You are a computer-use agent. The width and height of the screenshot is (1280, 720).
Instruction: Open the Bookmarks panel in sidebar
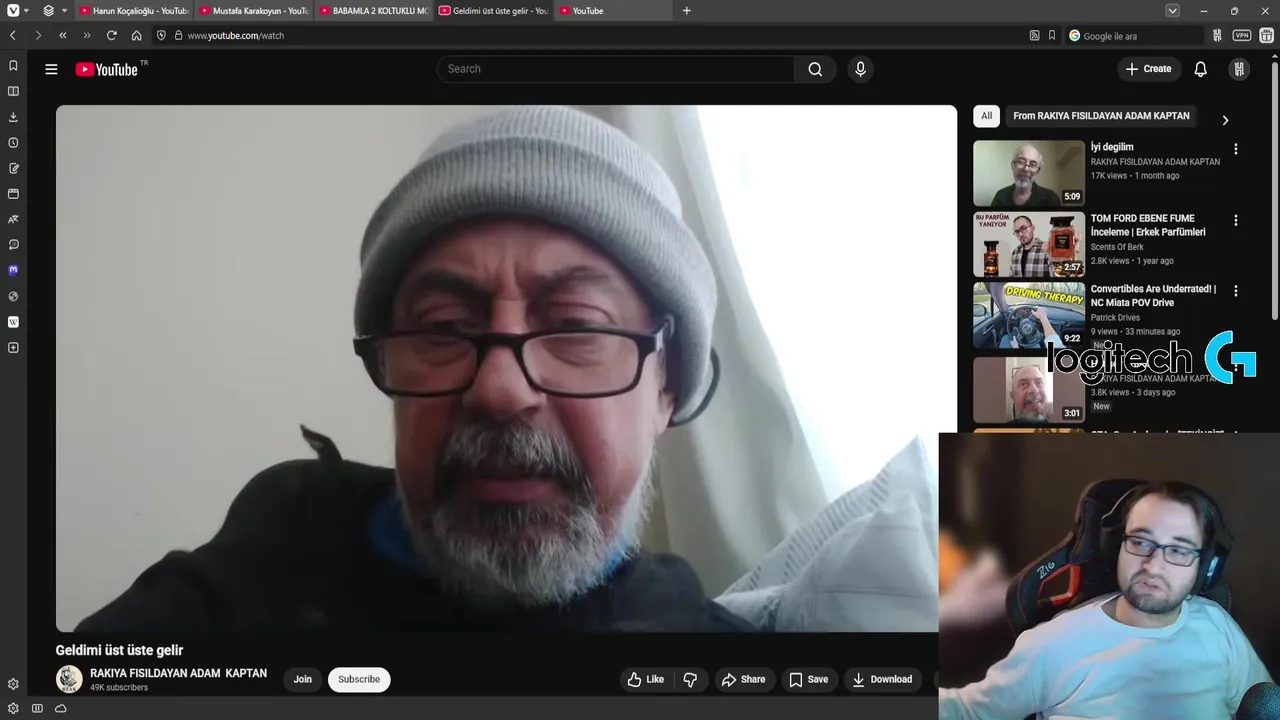coord(13,65)
